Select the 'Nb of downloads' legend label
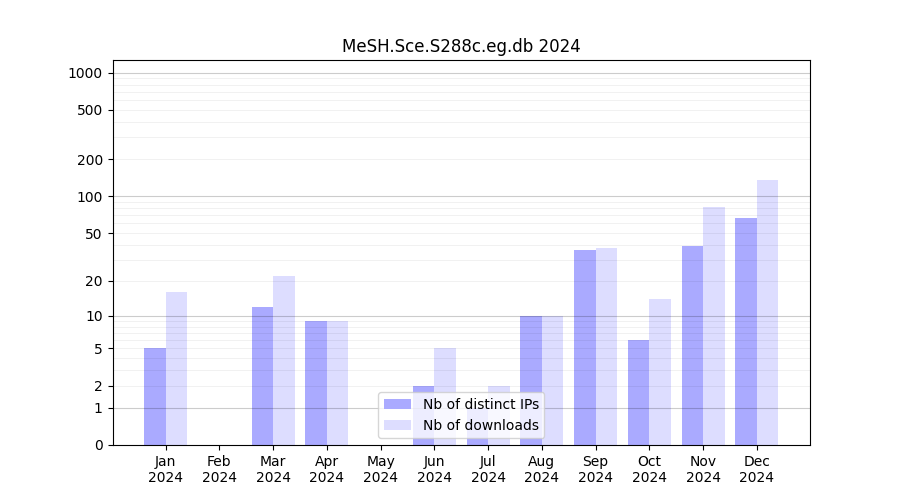The image size is (900, 500). point(480,425)
